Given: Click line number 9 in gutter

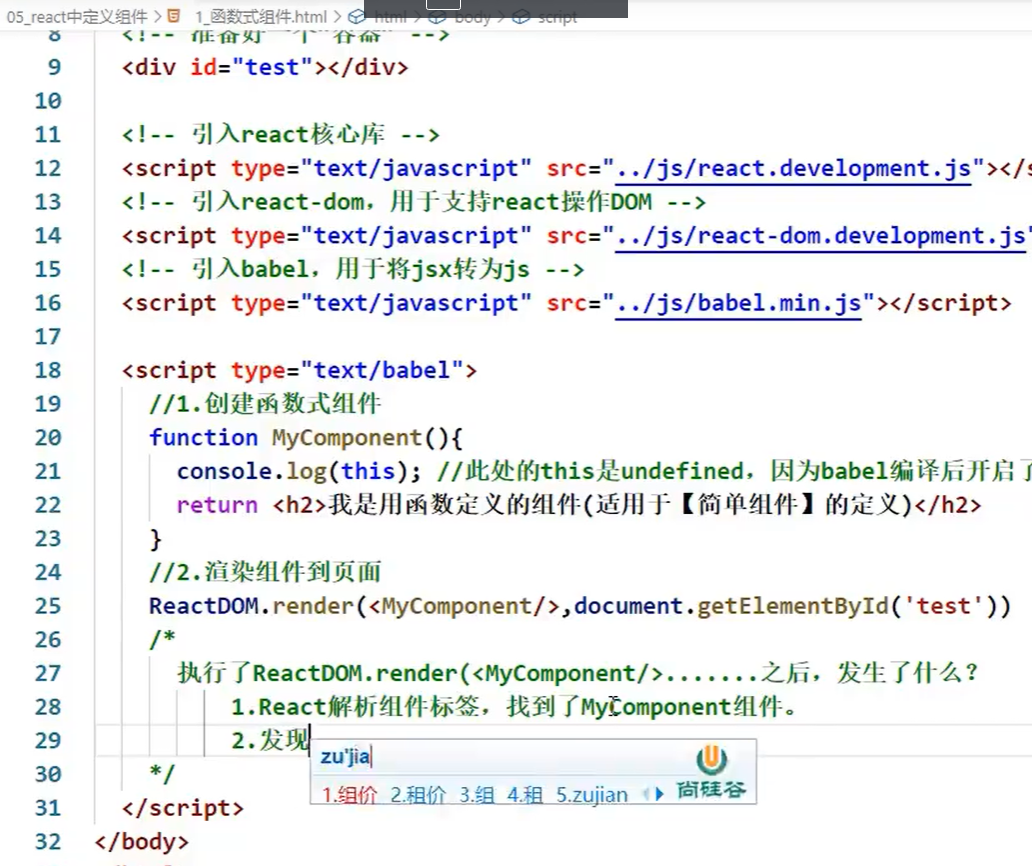Looking at the screenshot, I should (54, 67).
